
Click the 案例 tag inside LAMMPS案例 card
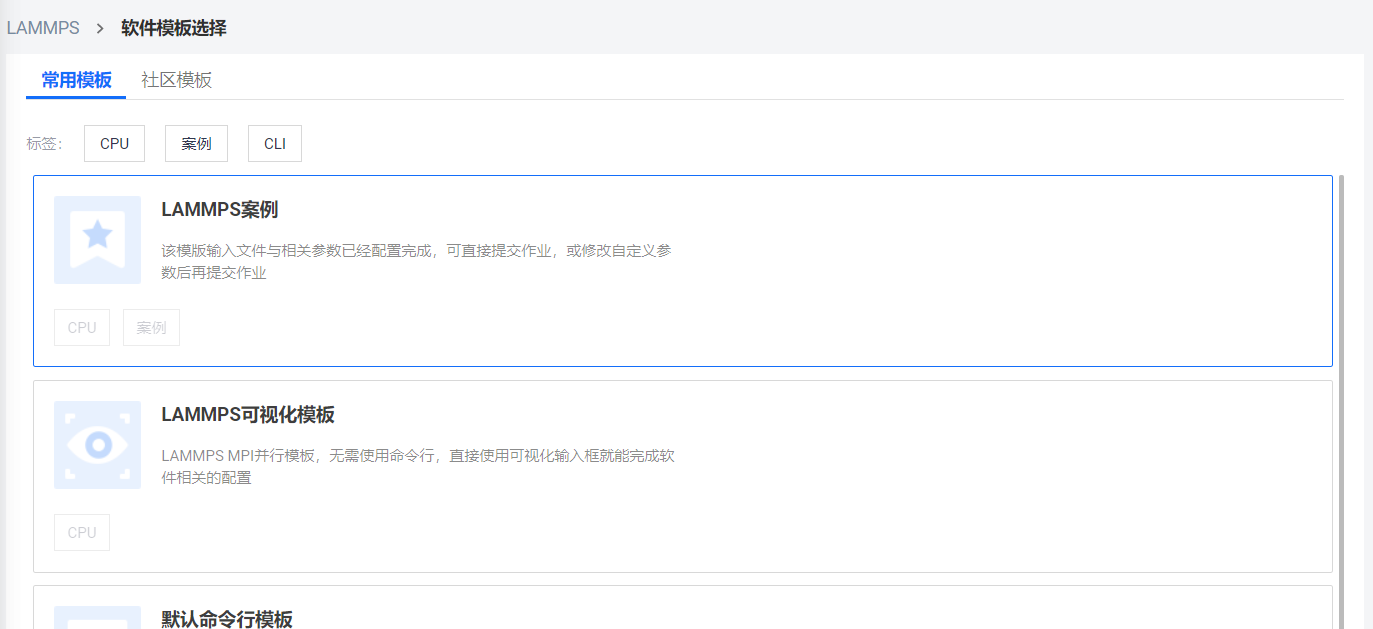coord(151,327)
